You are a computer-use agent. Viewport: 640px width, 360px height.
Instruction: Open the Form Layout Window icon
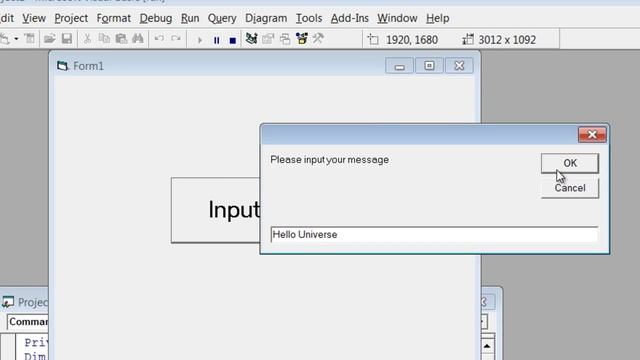click(x=285, y=39)
